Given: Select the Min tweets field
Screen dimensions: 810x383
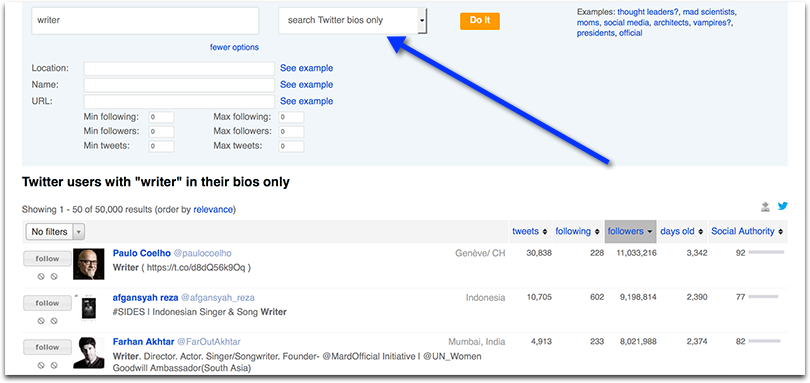Looking at the screenshot, I should (161, 146).
